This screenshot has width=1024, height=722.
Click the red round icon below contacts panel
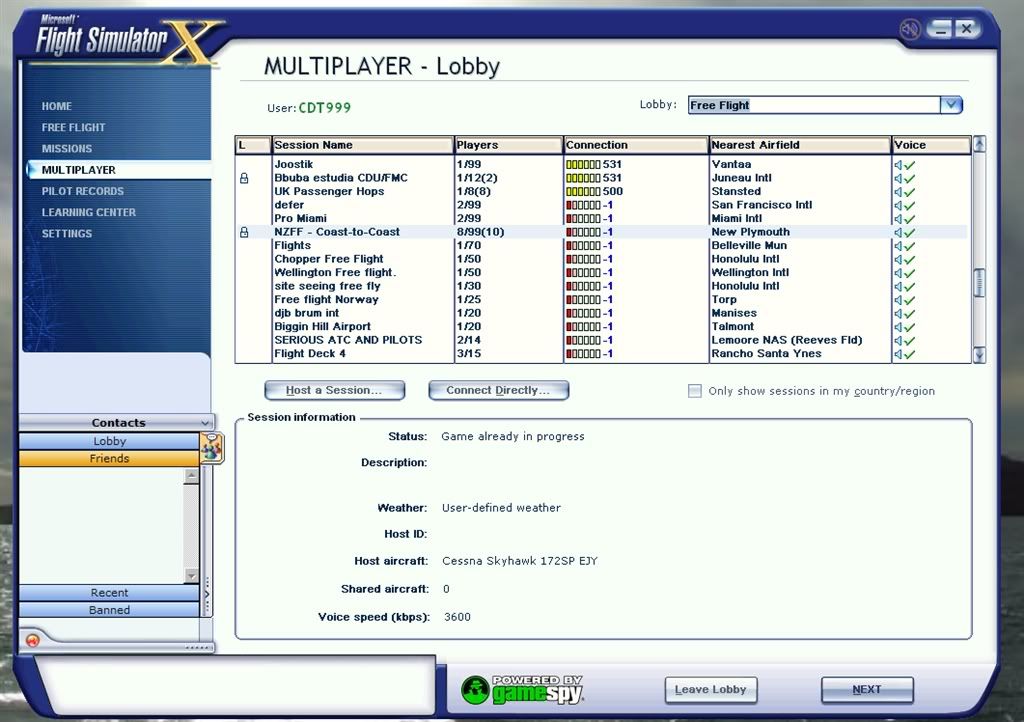coord(32,640)
